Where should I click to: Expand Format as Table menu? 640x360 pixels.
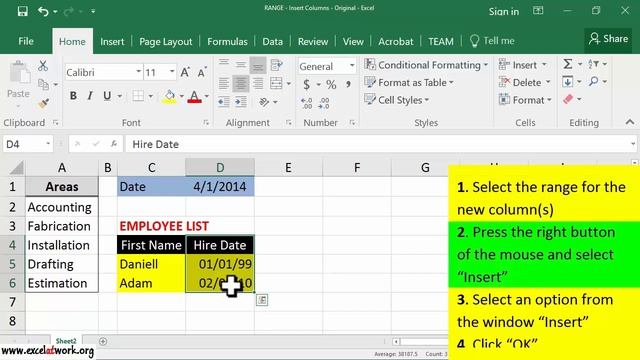pos(409,82)
